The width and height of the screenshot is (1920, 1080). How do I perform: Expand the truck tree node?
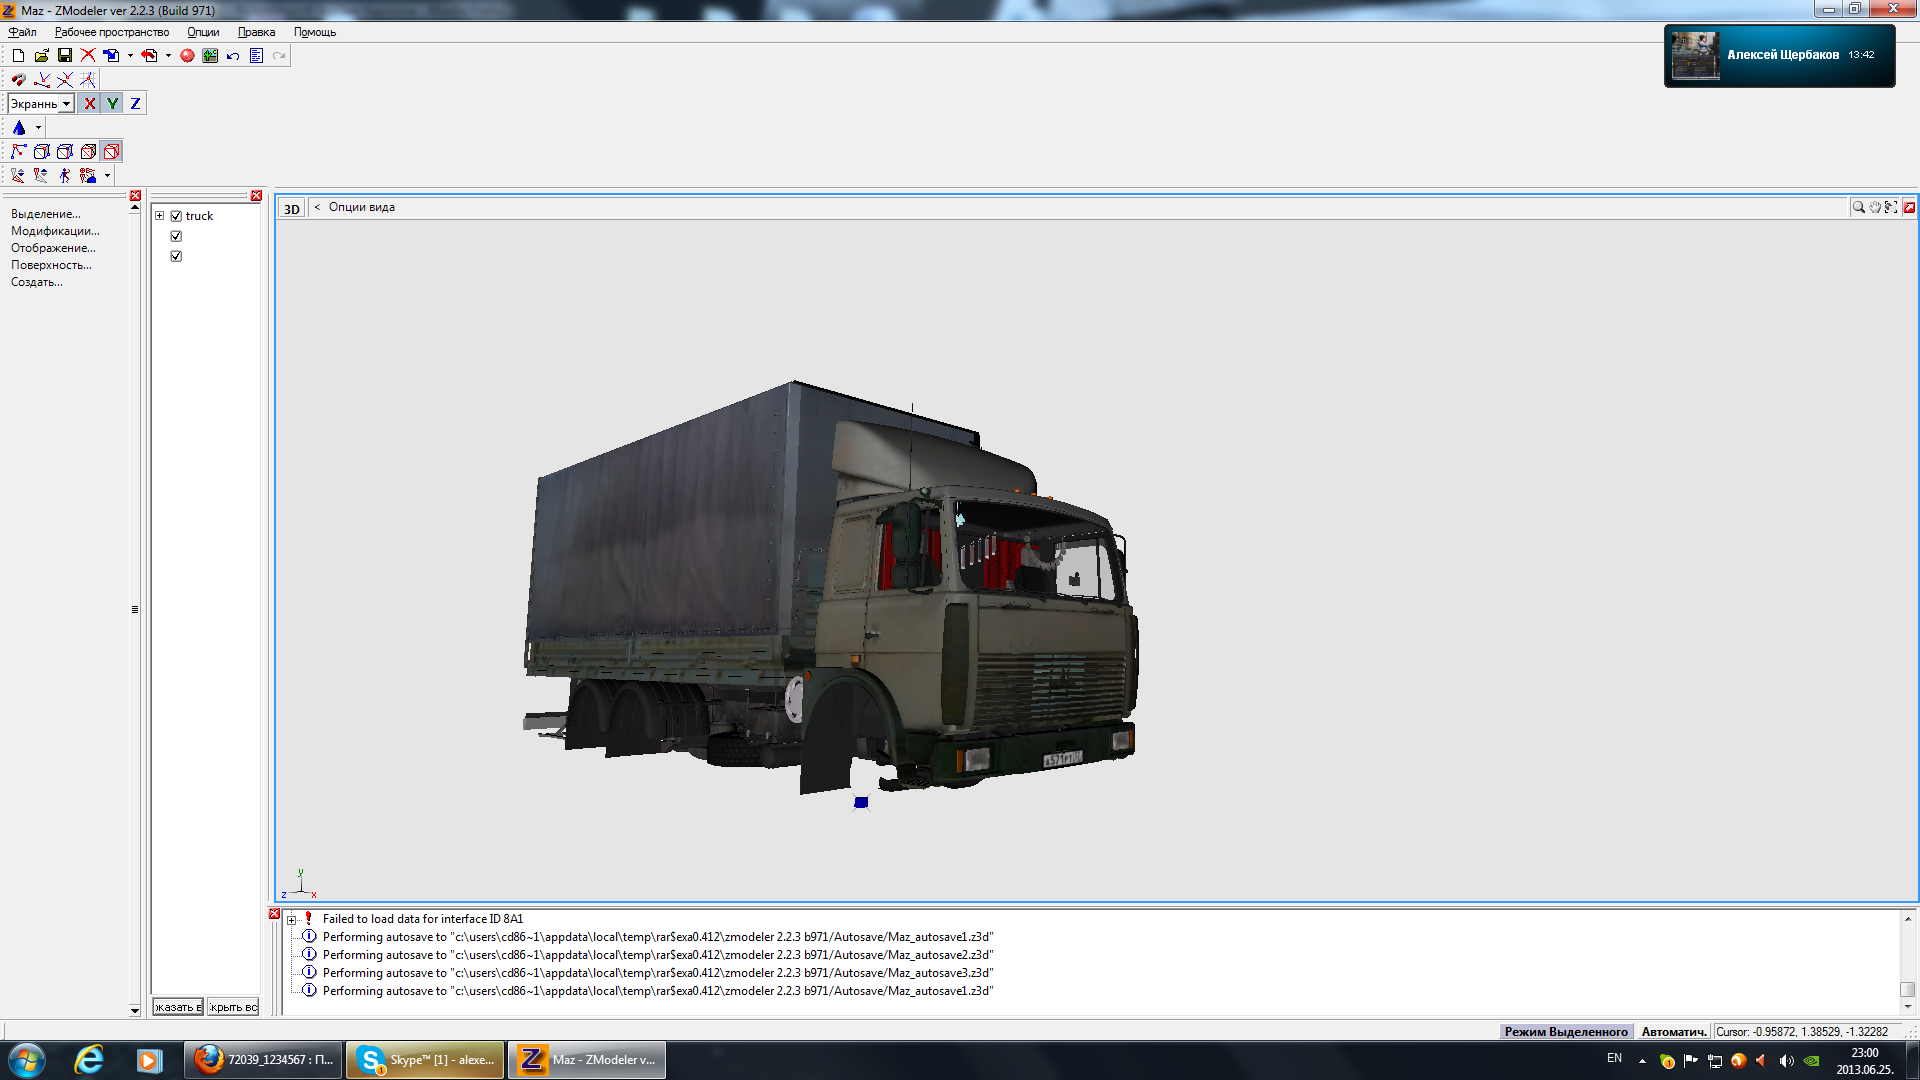click(x=159, y=216)
